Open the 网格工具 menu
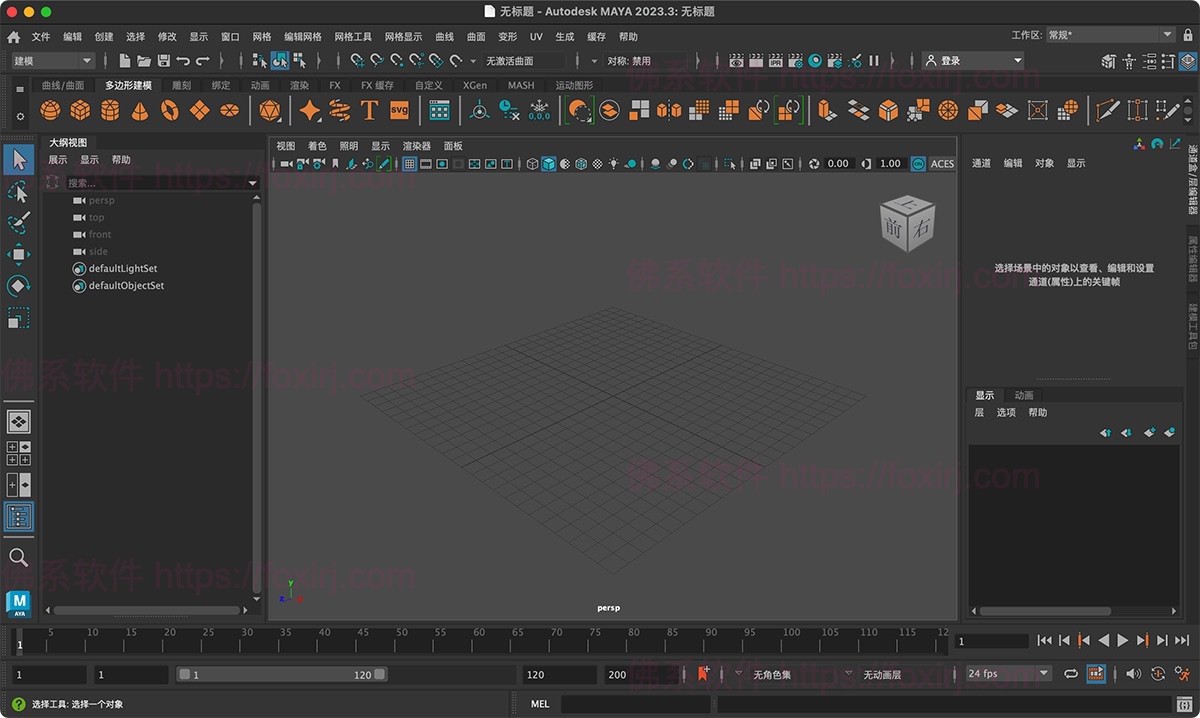Image resolution: width=1200 pixels, height=718 pixels. (353, 37)
